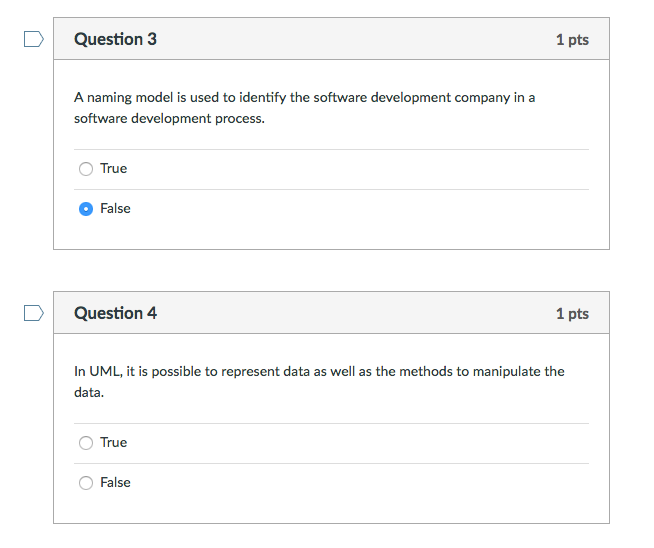Click the "False" label text in Question 4
654x548 pixels.
tap(115, 483)
